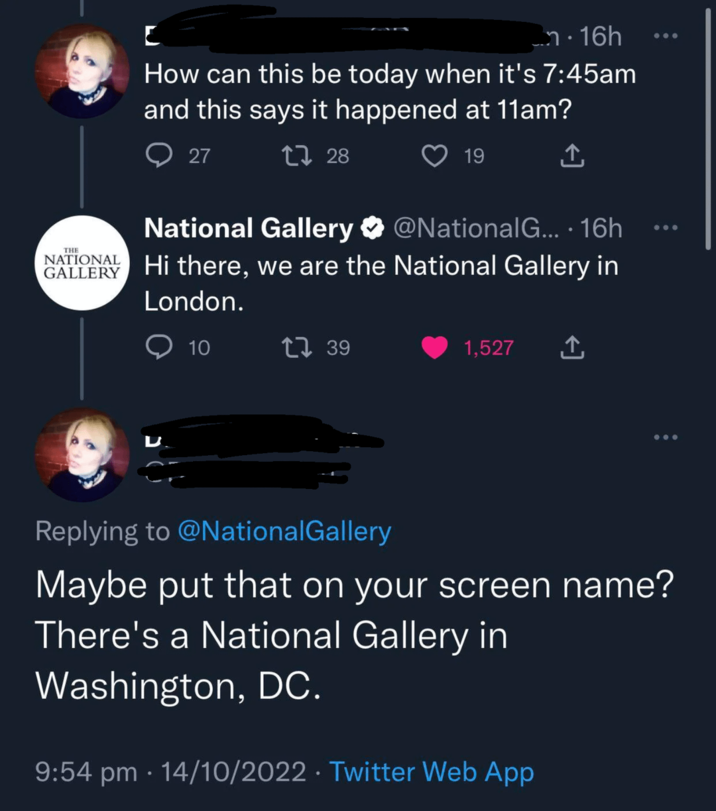716x811 pixels.
Task: Click the verified badge beside National Gallery
Action: 370,230
